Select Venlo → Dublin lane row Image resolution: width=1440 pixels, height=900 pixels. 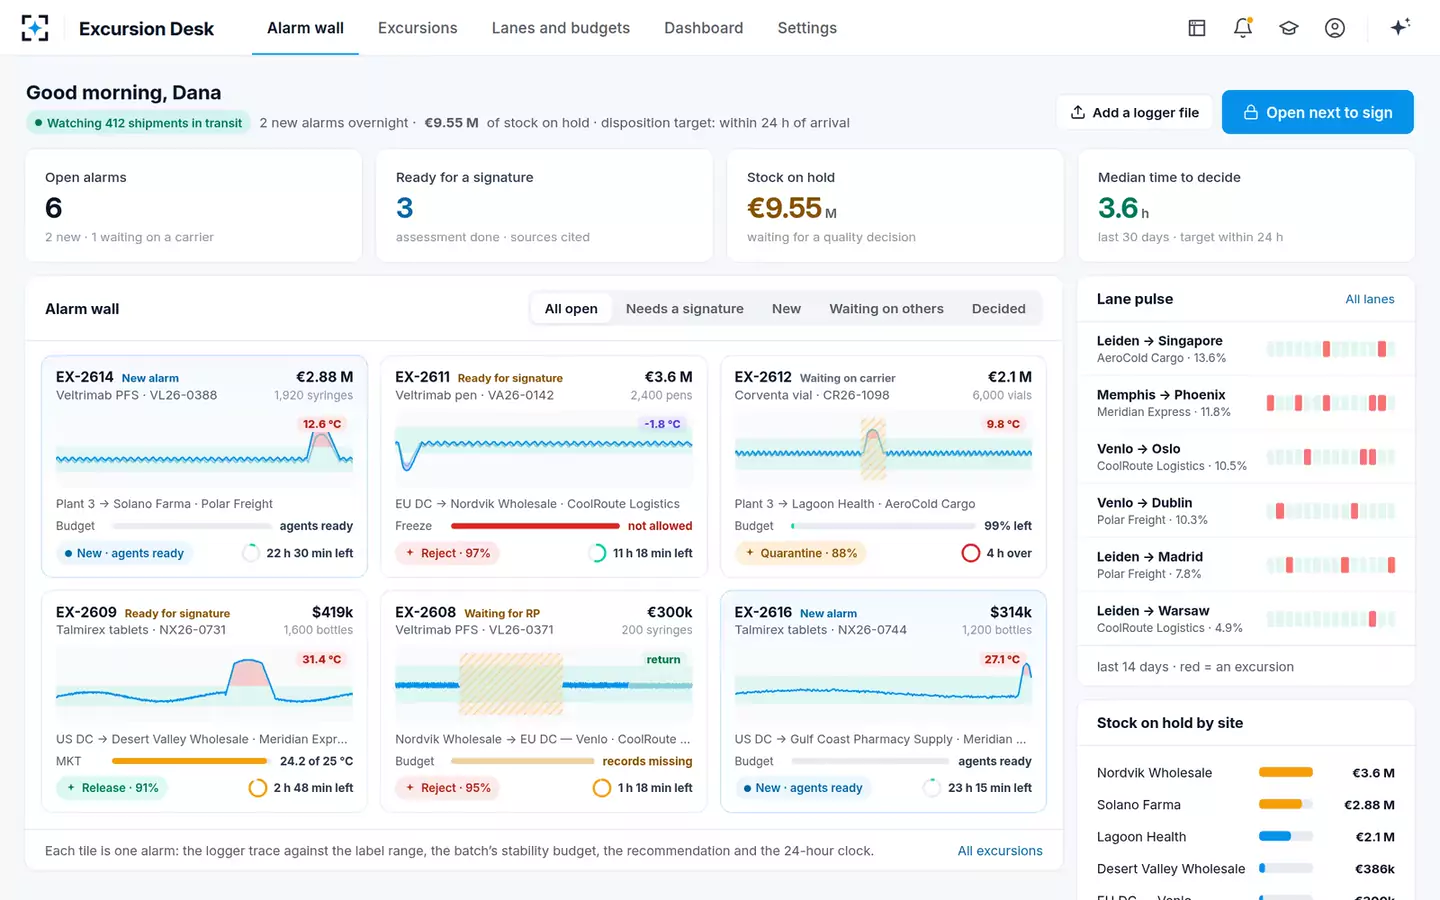click(x=1245, y=511)
